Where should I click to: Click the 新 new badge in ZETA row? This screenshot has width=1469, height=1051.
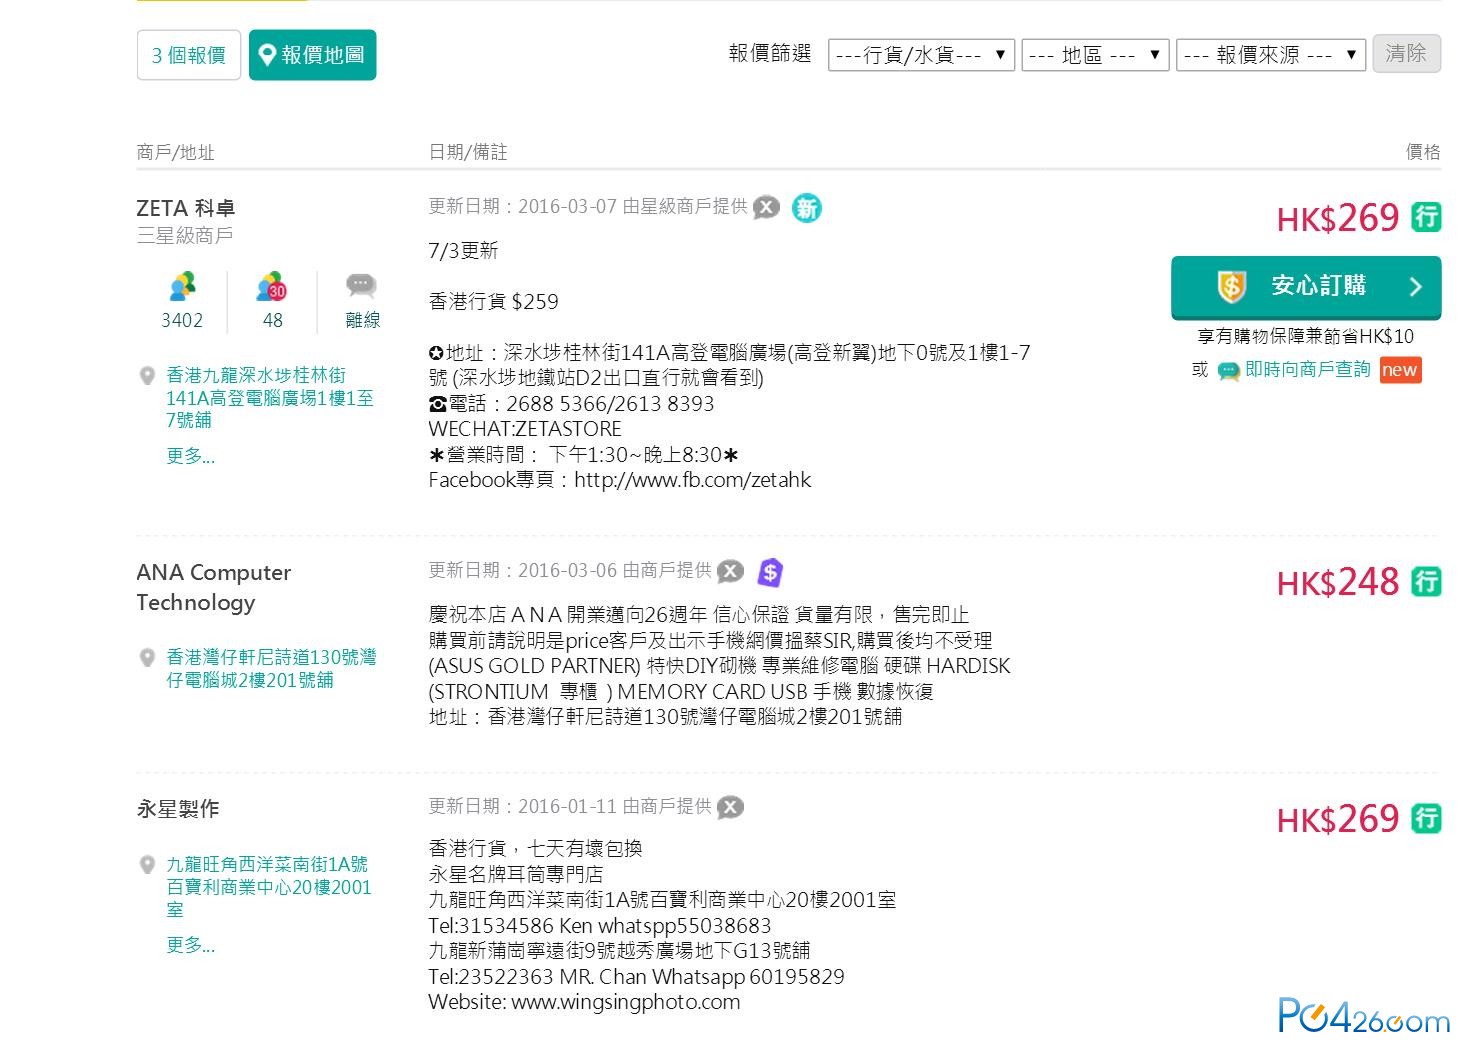pyautogui.click(x=807, y=208)
